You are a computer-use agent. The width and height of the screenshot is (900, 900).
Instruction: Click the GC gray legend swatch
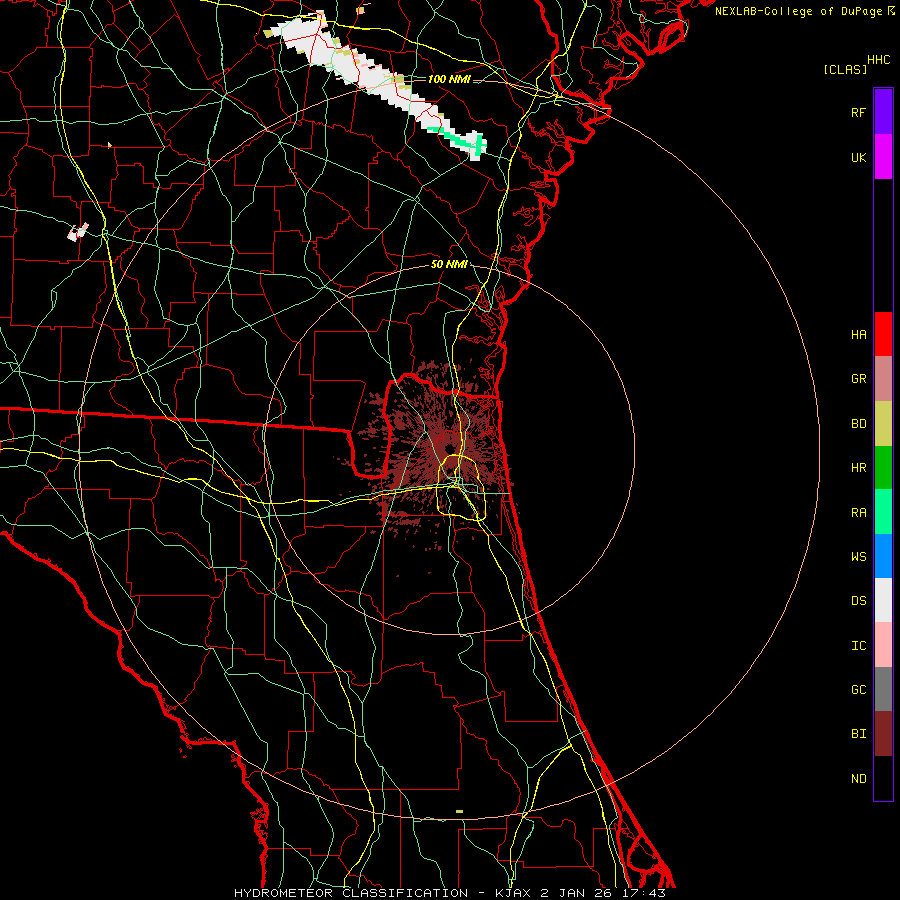[883, 689]
